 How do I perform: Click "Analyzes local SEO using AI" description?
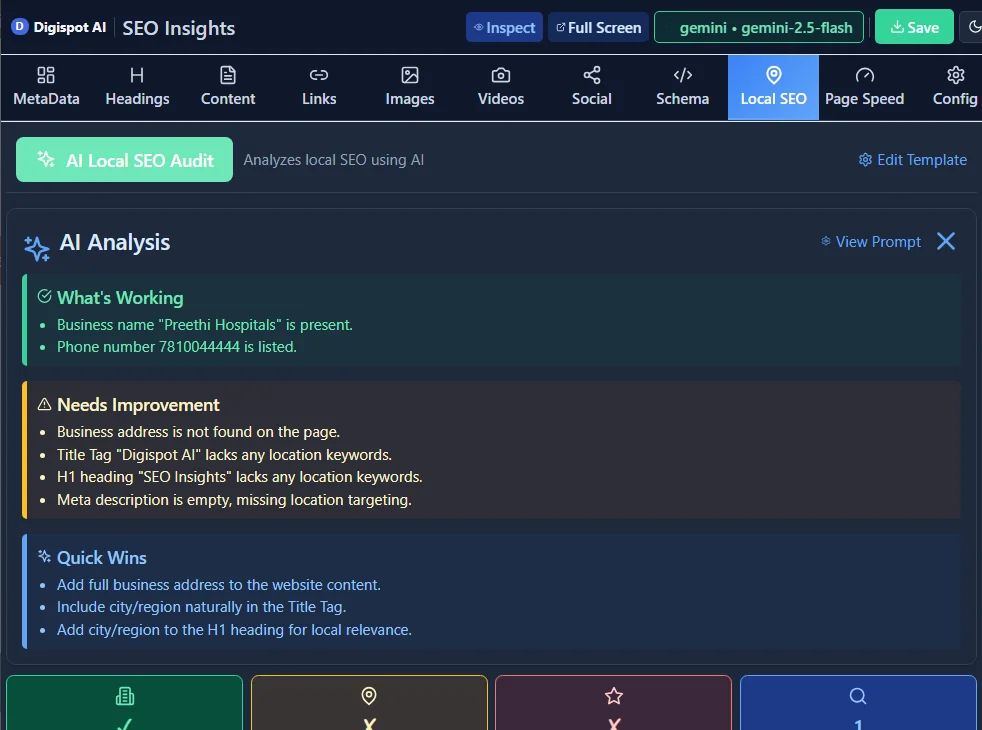(334, 160)
